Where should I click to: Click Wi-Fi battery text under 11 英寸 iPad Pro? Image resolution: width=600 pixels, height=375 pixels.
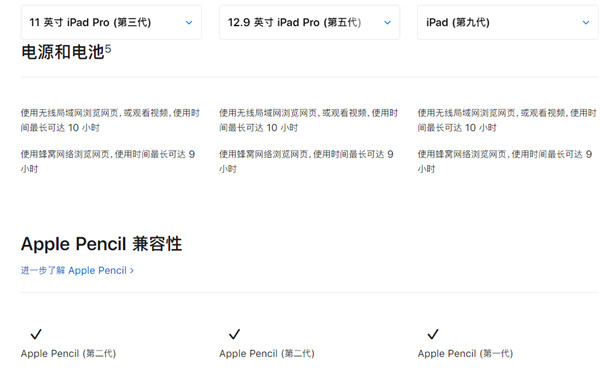coord(110,120)
